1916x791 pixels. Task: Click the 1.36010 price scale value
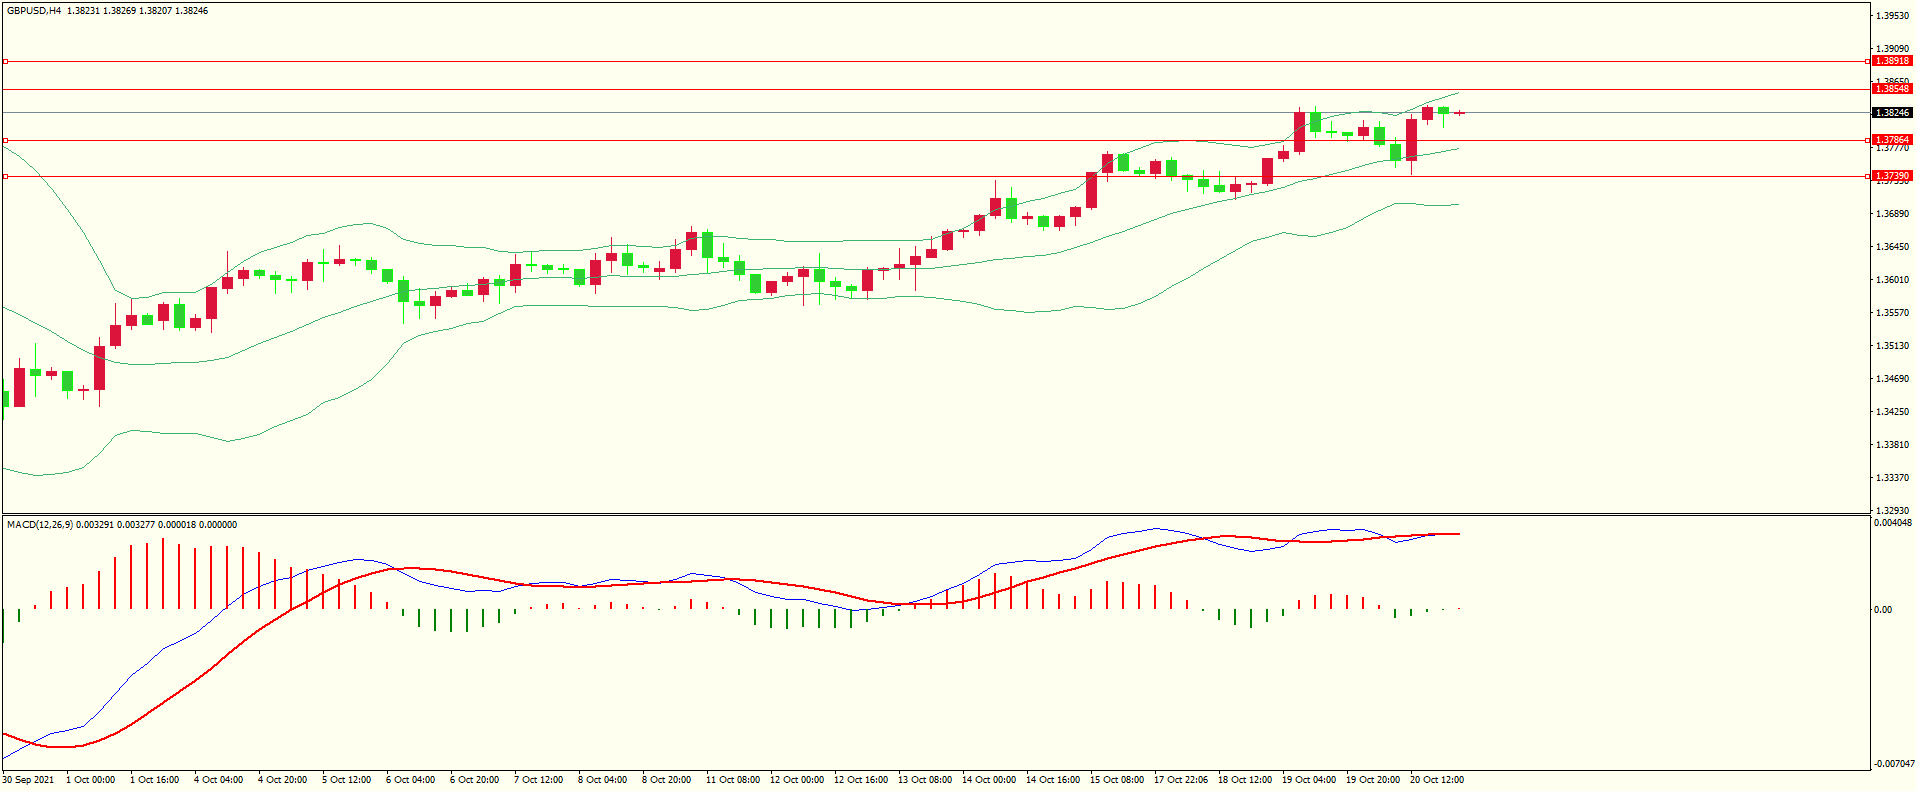click(1891, 280)
